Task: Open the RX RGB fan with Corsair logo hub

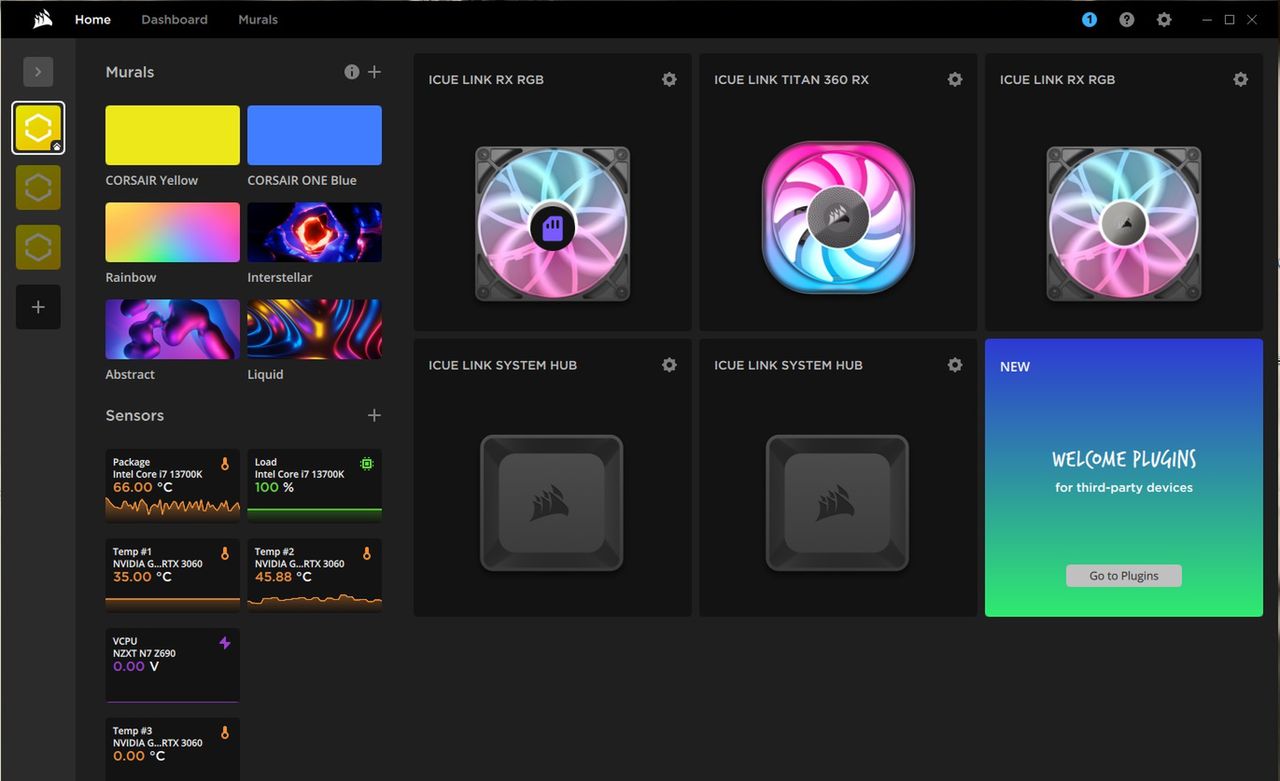Action: 1124,224
